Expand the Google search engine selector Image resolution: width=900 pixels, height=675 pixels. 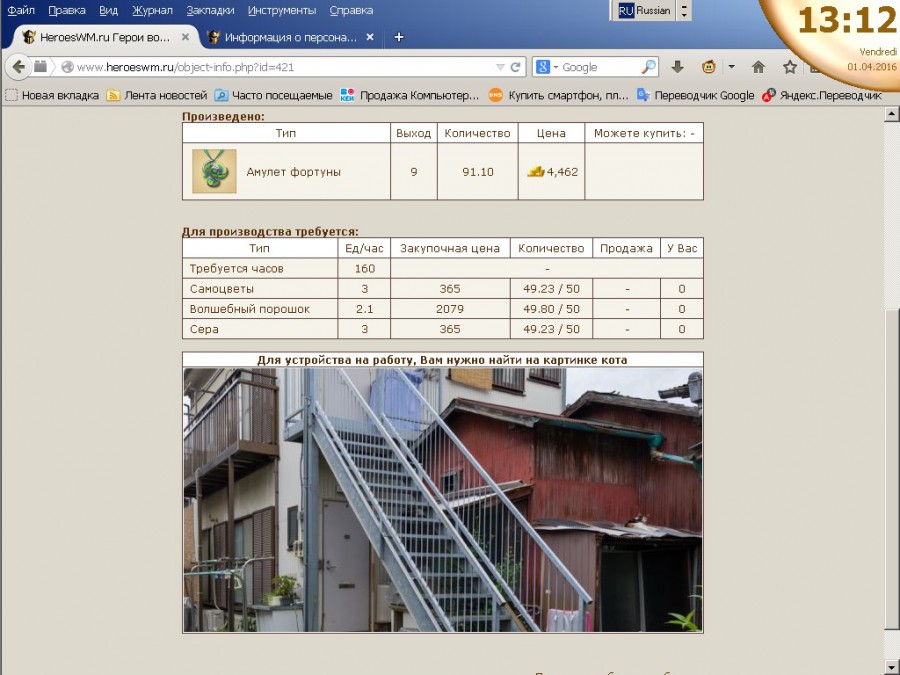coord(548,67)
